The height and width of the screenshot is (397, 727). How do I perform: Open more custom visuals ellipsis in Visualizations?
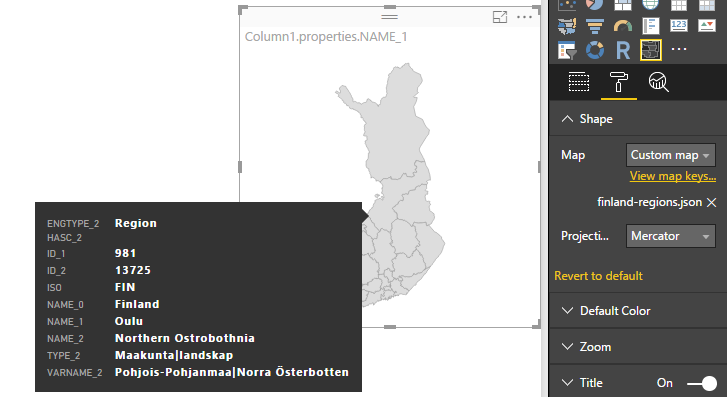pyautogui.click(x=679, y=49)
